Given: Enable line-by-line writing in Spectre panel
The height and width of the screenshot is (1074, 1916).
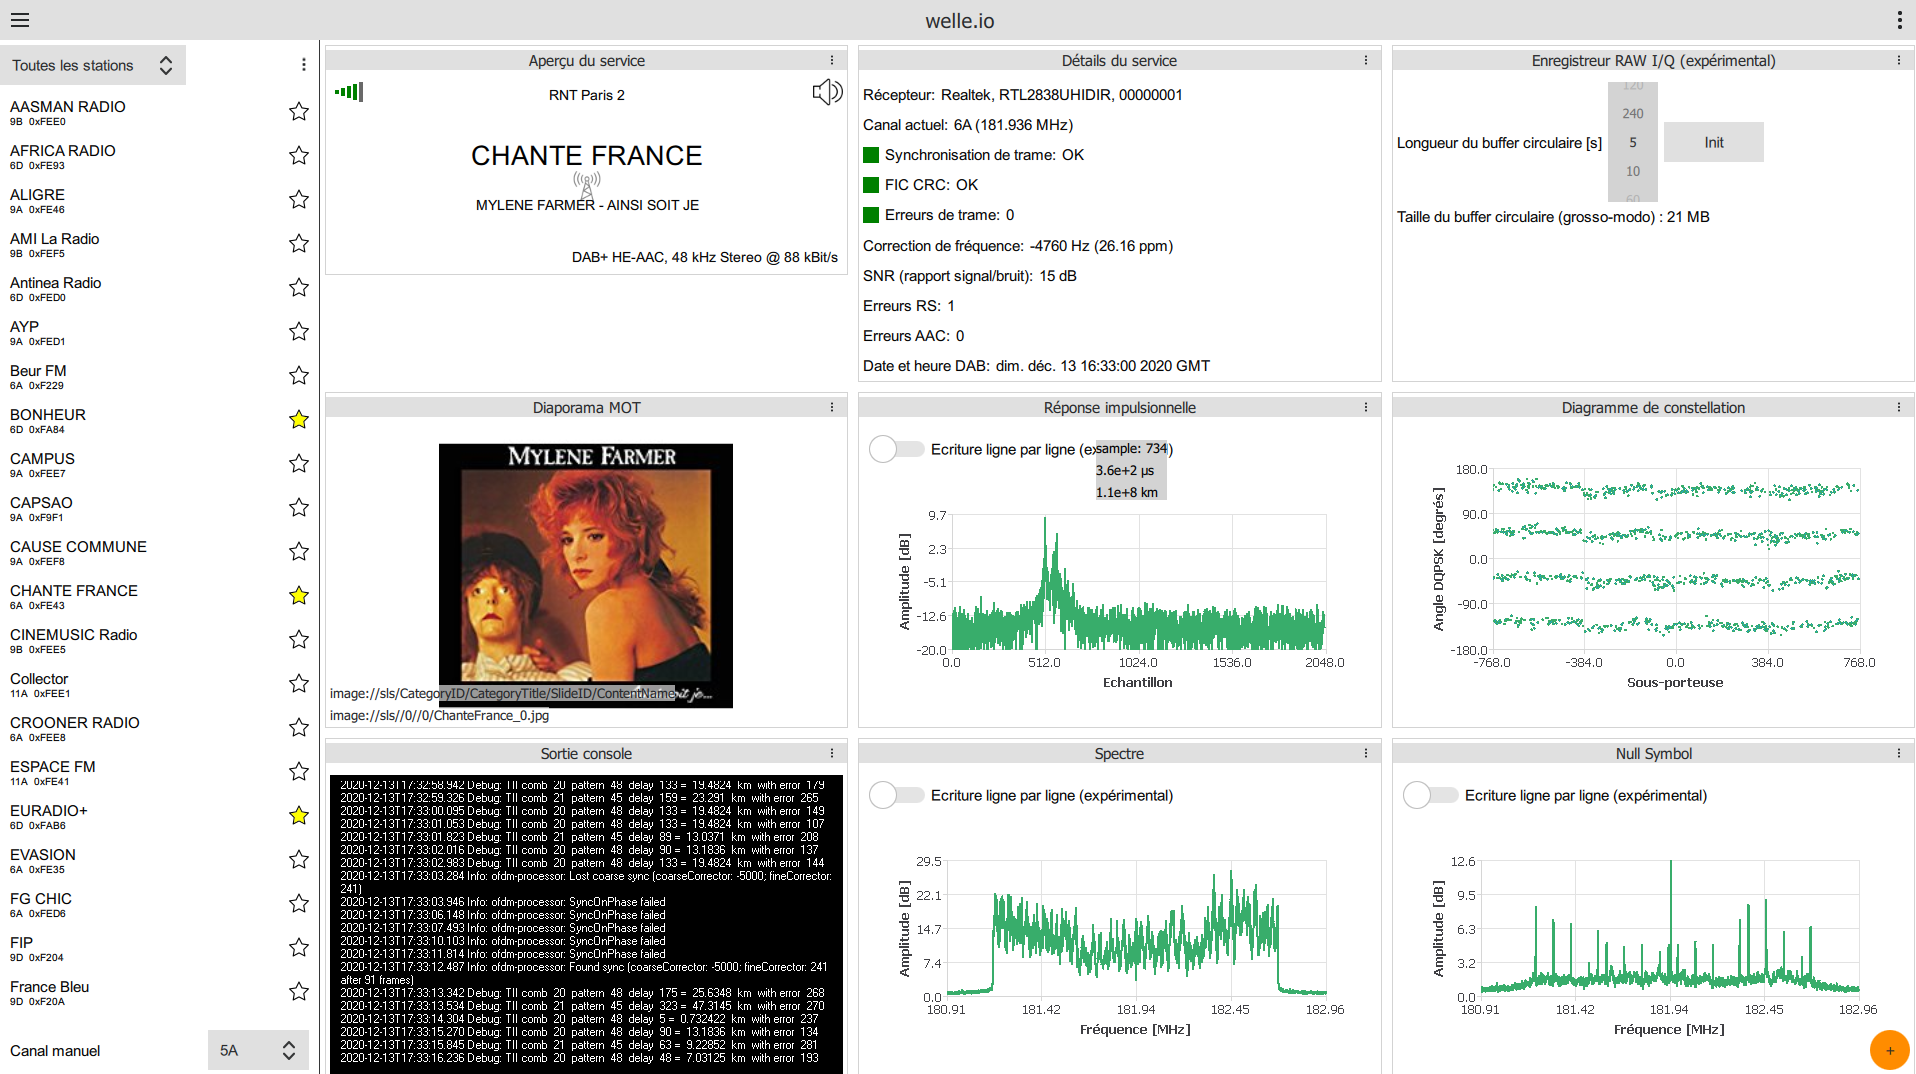Looking at the screenshot, I should pyautogui.click(x=896, y=795).
